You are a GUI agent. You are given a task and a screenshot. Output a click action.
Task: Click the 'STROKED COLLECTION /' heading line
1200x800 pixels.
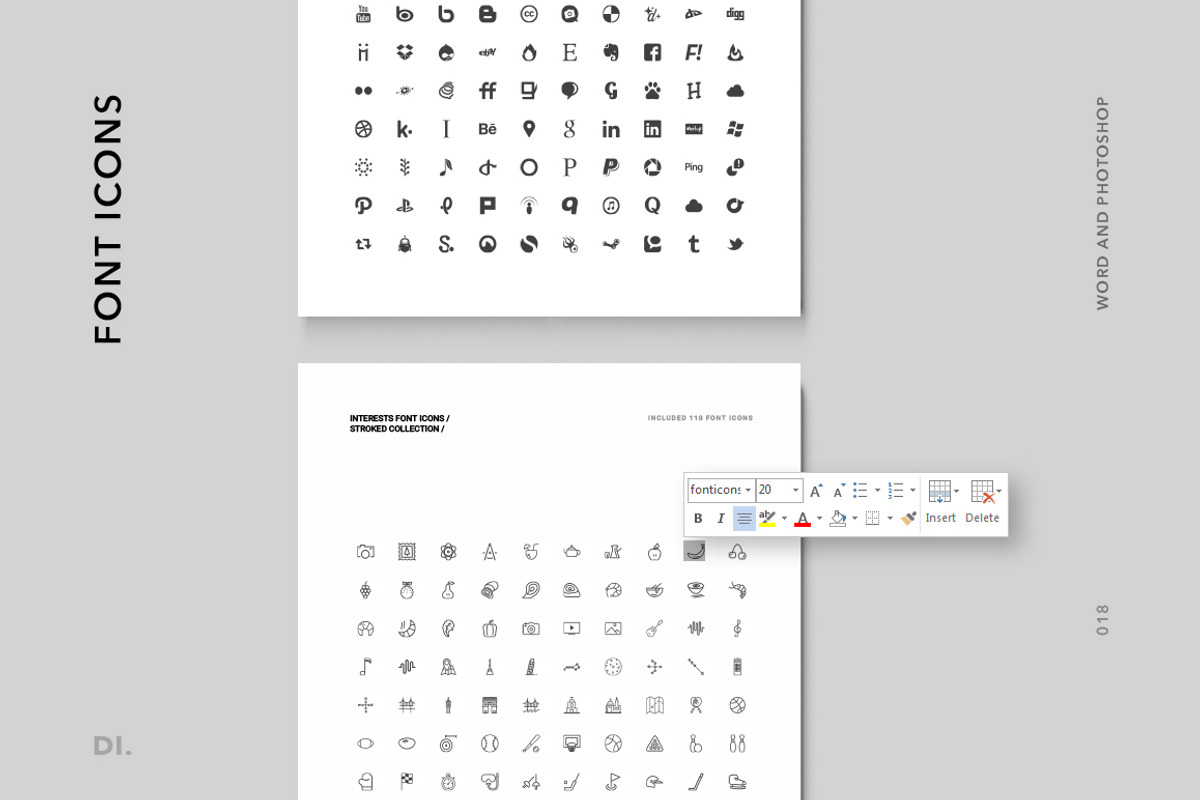click(x=397, y=429)
